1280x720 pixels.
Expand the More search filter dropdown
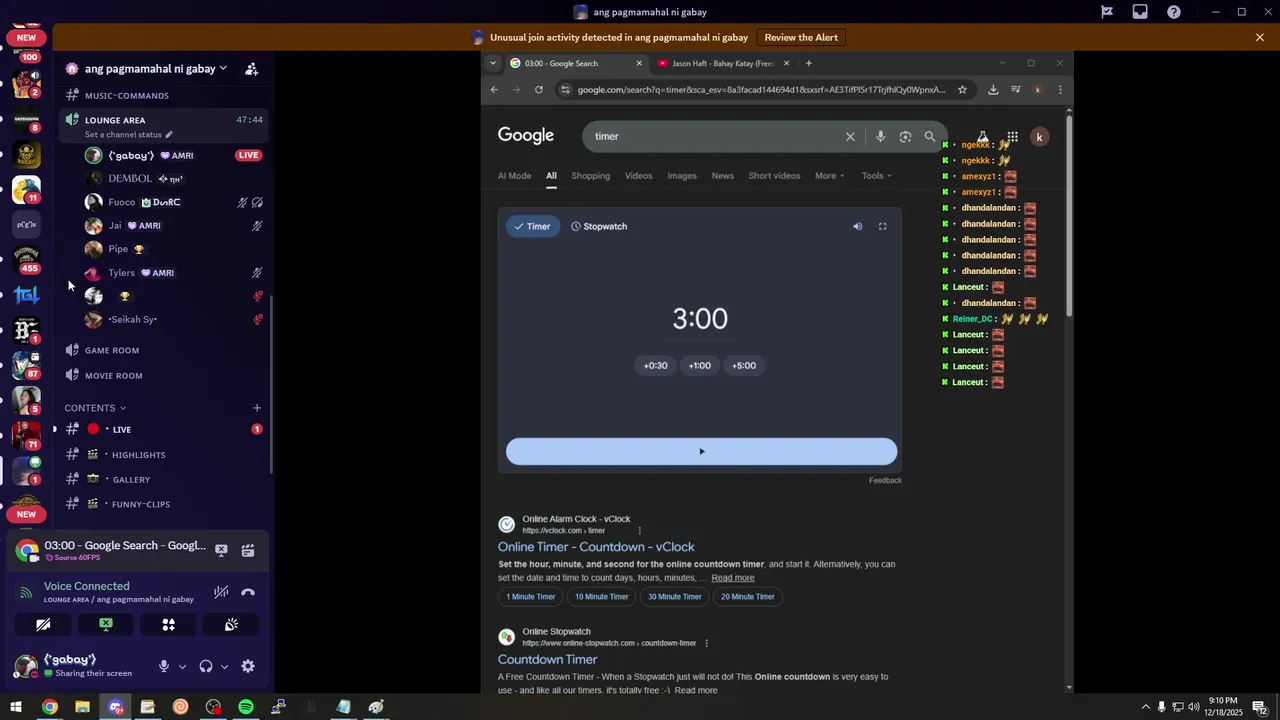pos(829,176)
